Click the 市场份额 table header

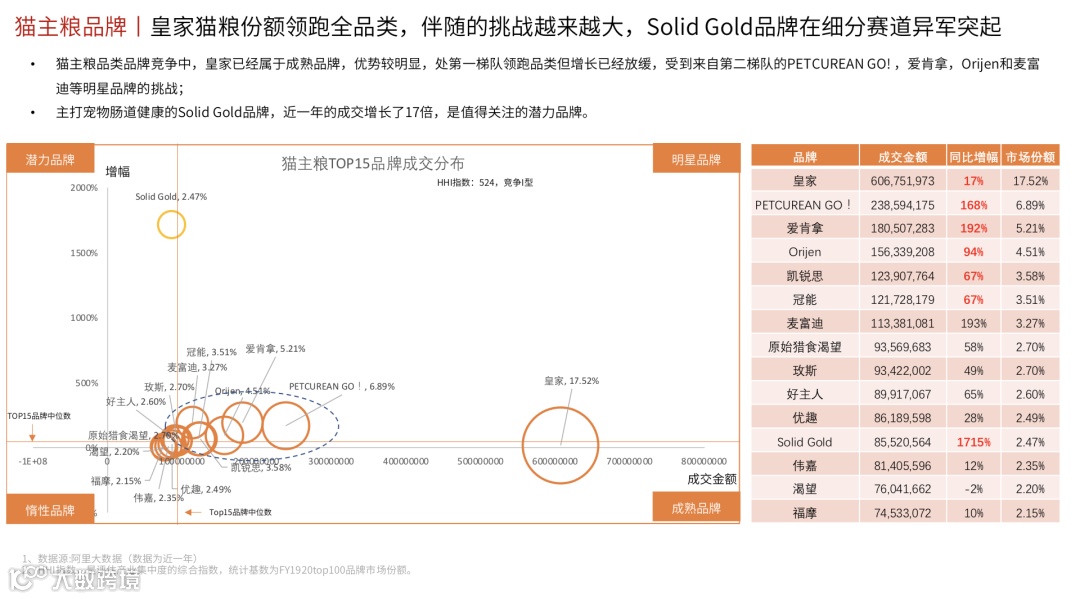1030,156
